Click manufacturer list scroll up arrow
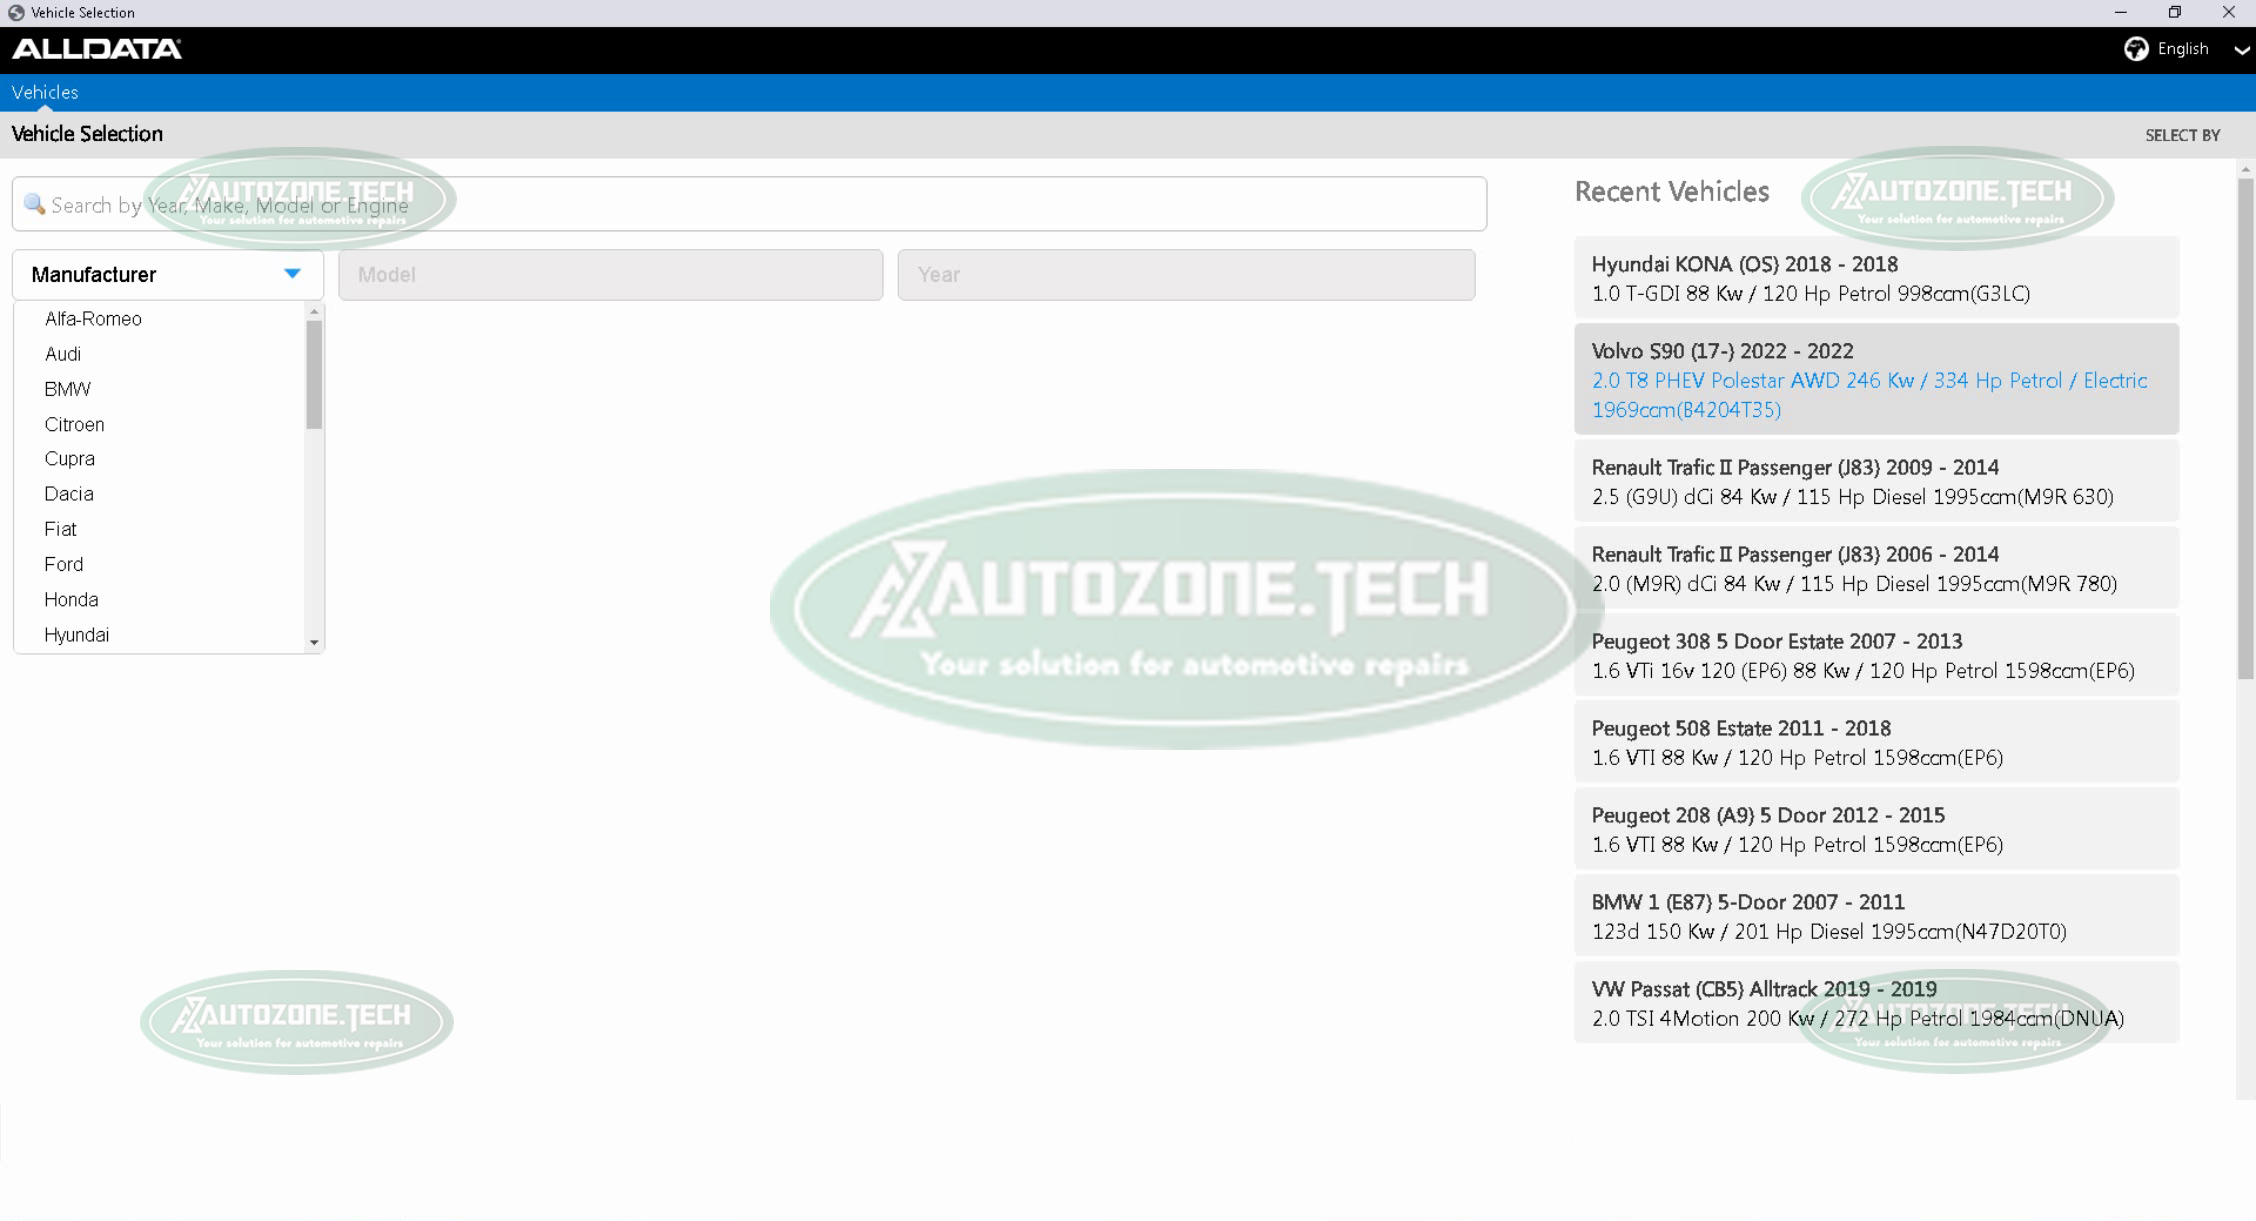This screenshot has width=2256, height=1221. (314, 312)
